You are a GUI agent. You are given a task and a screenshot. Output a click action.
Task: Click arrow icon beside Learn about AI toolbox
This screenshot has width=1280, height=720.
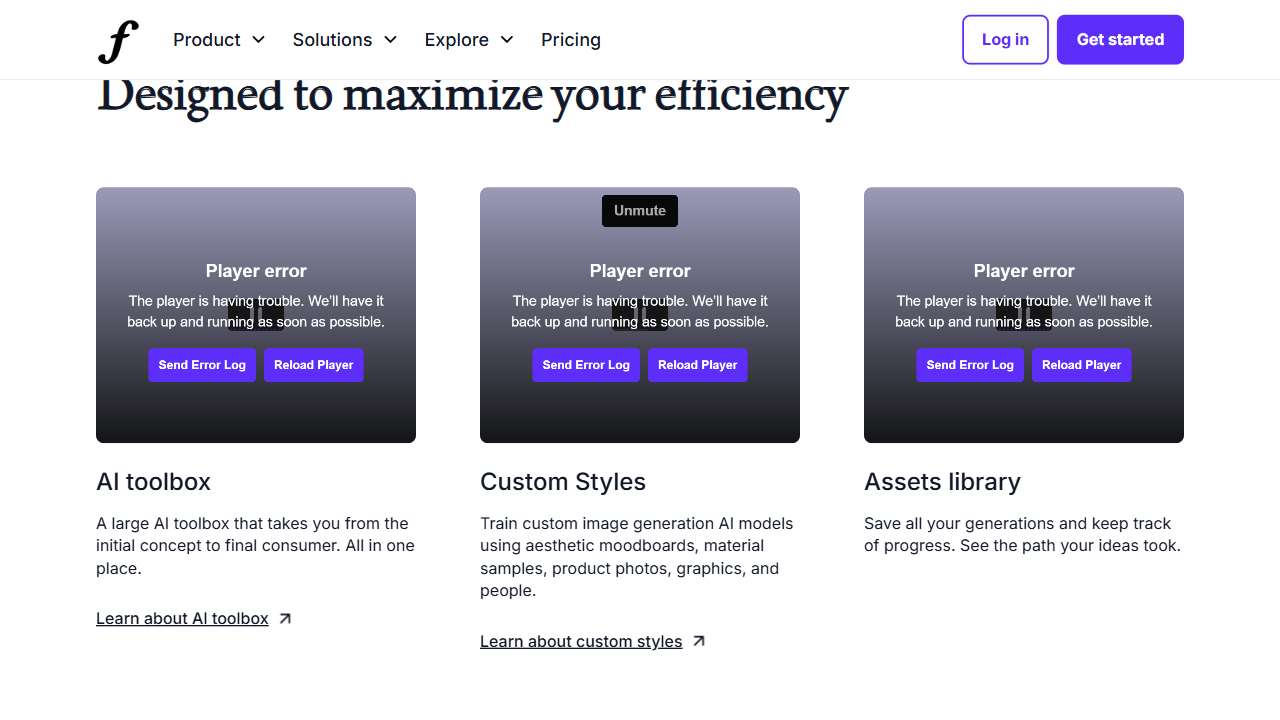click(285, 619)
